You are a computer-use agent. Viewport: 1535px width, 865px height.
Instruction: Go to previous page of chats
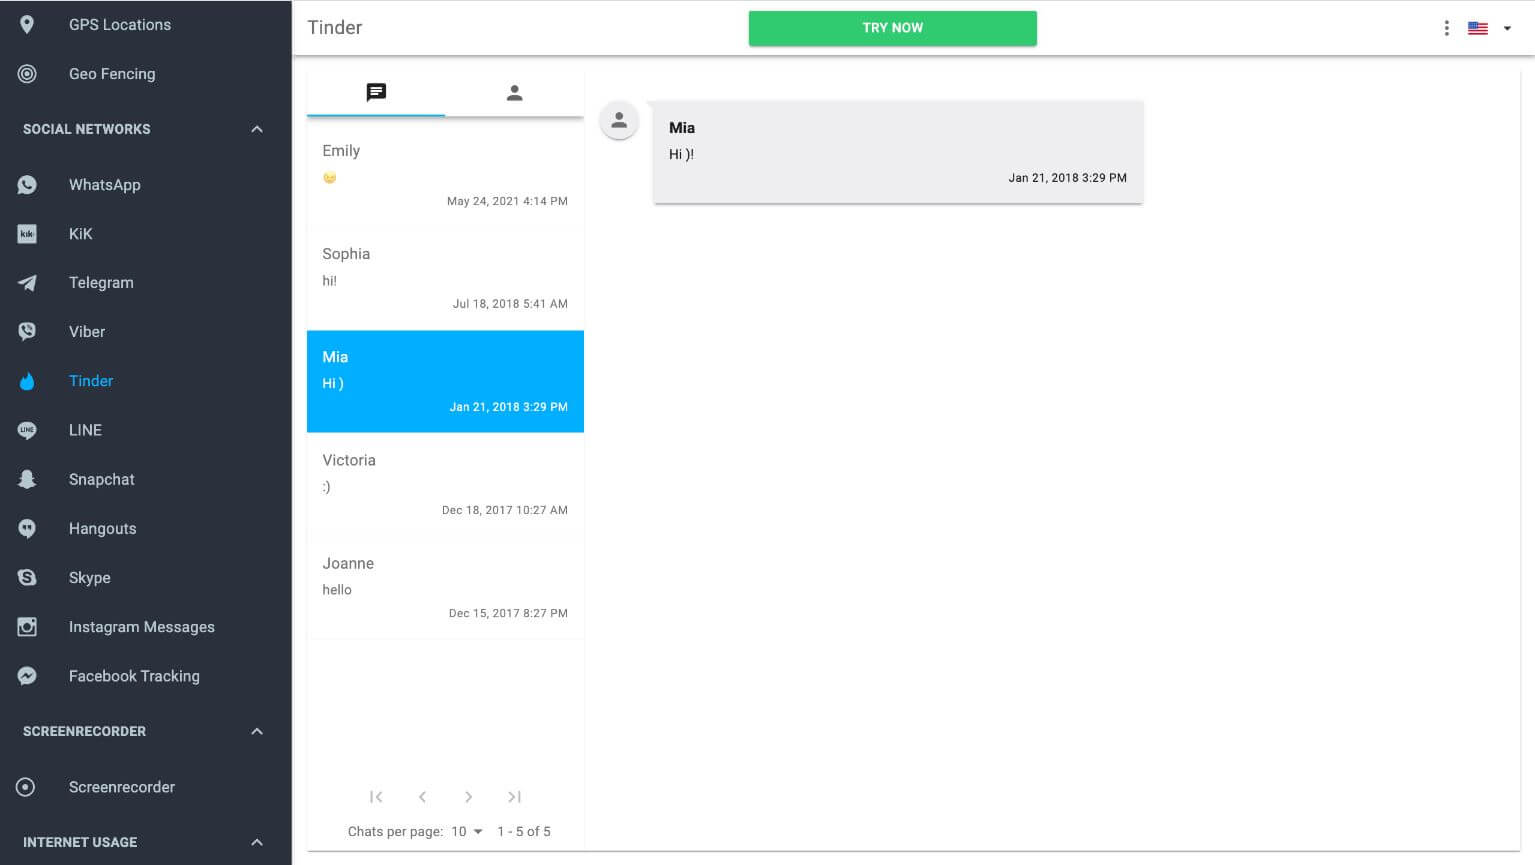[x=422, y=797]
